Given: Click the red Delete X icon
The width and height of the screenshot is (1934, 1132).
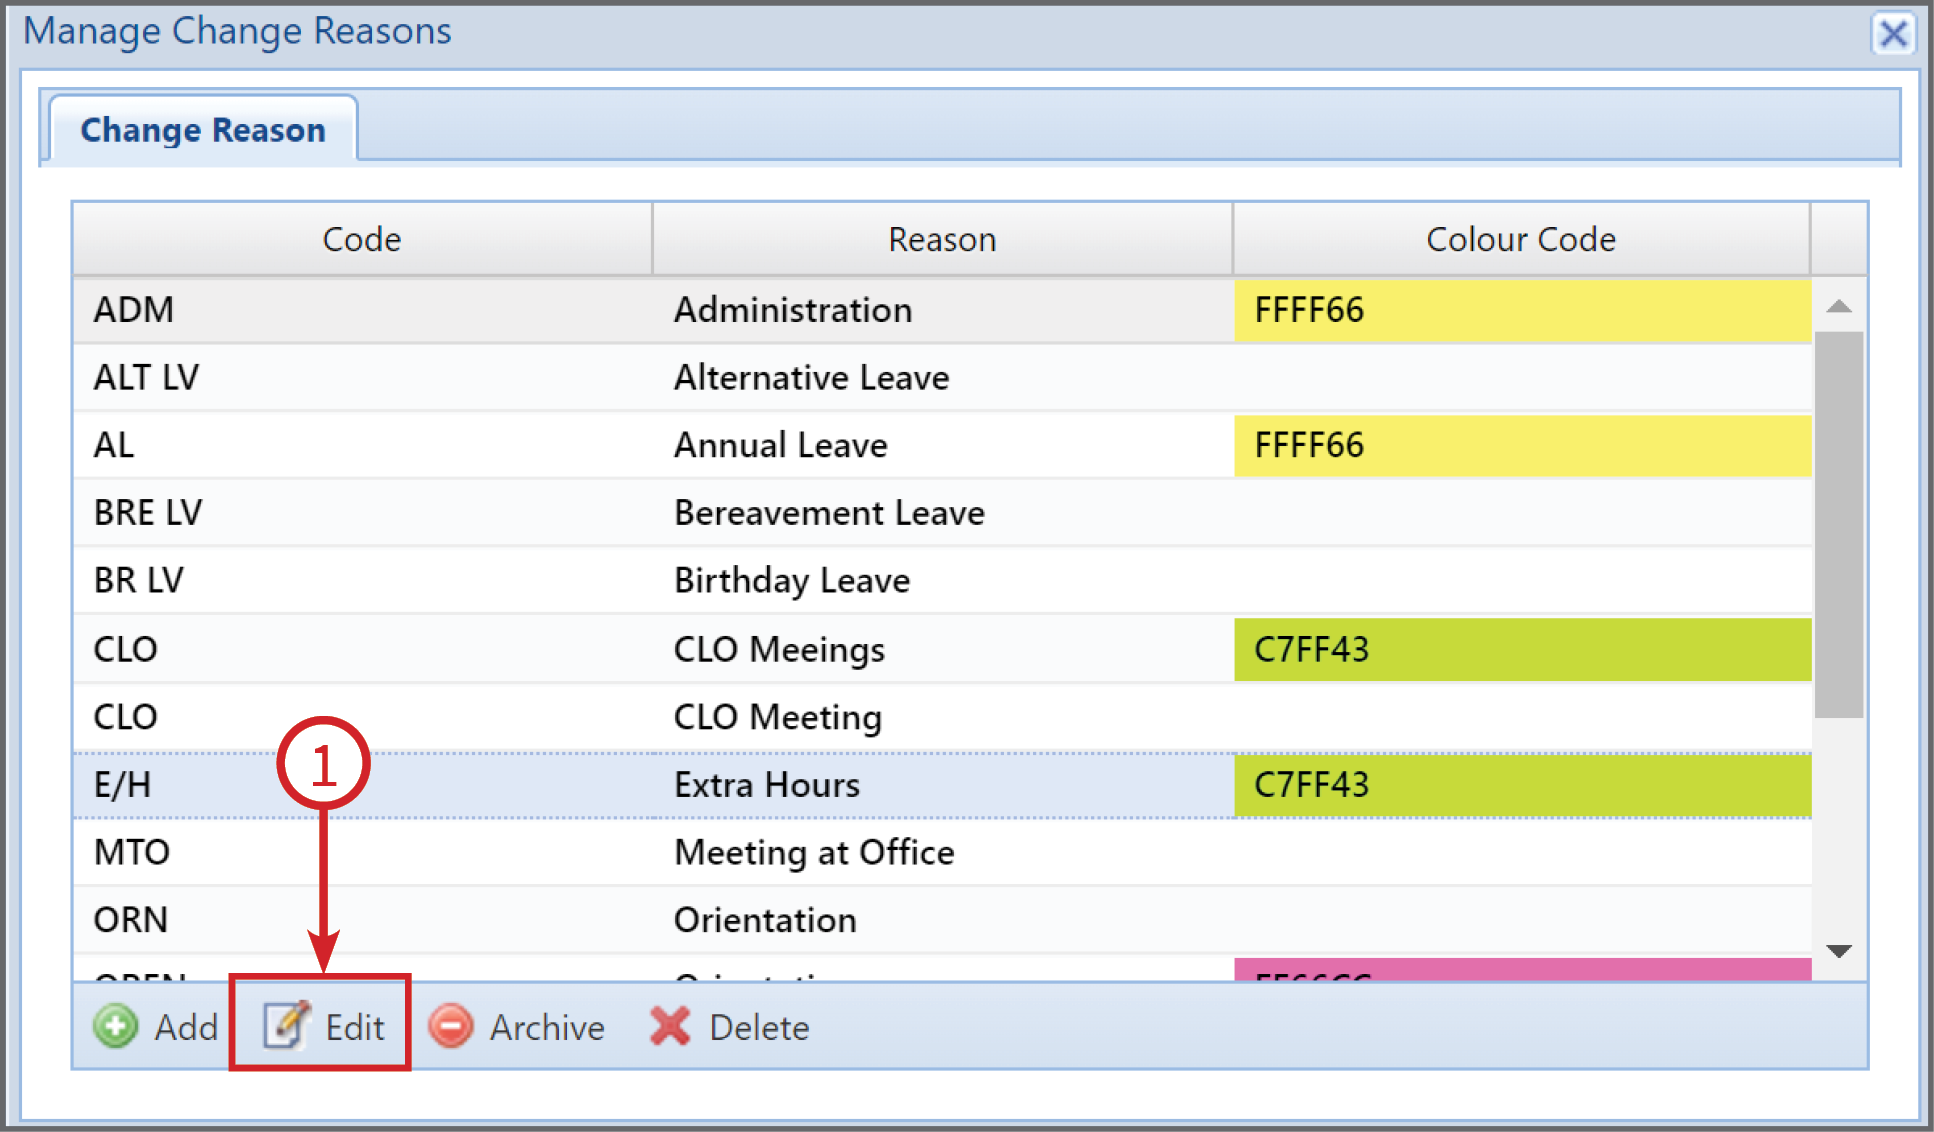Looking at the screenshot, I should pyautogui.click(x=670, y=1027).
